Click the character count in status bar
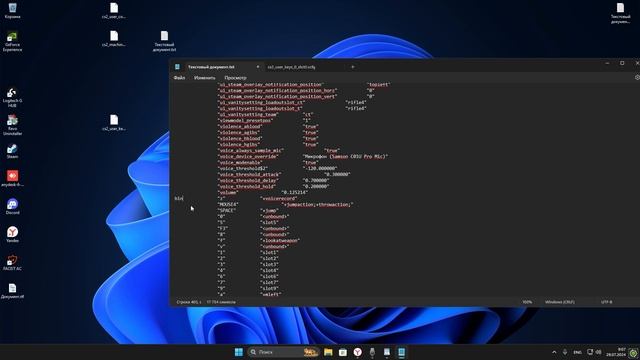Image resolution: width=640 pixels, height=360 pixels. click(221, 302)
